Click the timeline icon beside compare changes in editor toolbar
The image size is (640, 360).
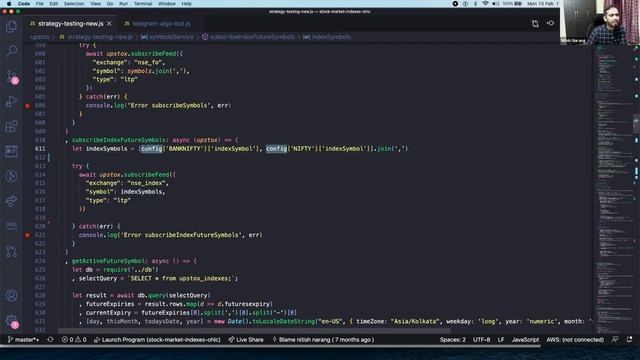coord(550,23)
